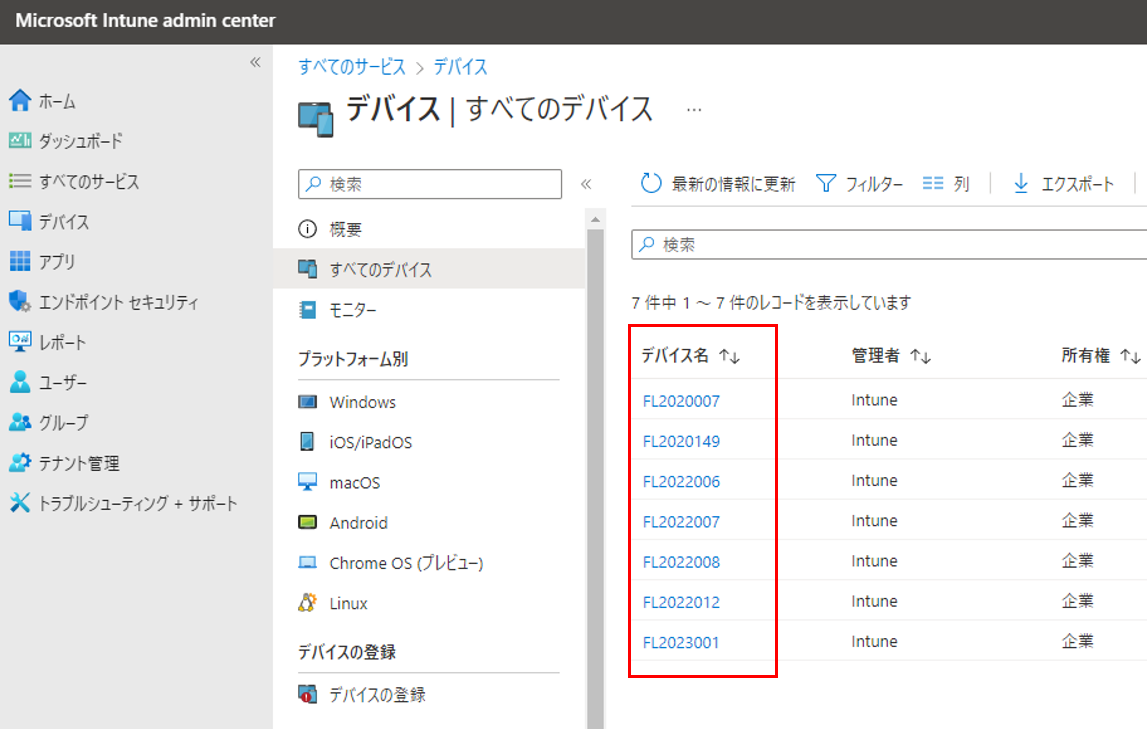Image resolution: width=1147 pixels, height=729 pixels.
Task: Sort by 所有権 column arrows
Action: pyautogui.click(x=1130, y=356)
